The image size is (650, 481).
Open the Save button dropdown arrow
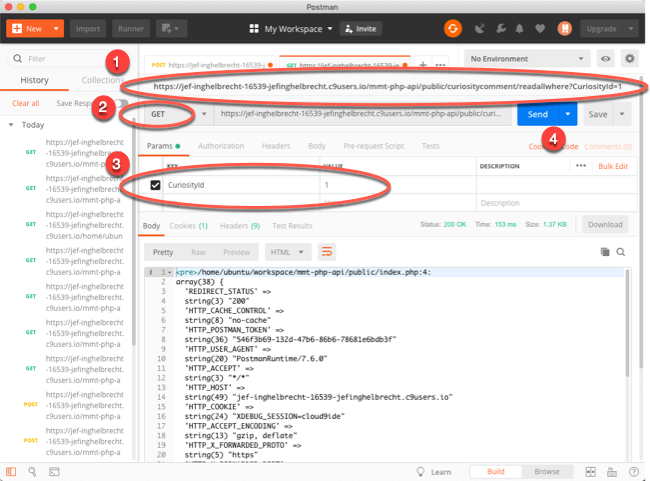point(622,114)
